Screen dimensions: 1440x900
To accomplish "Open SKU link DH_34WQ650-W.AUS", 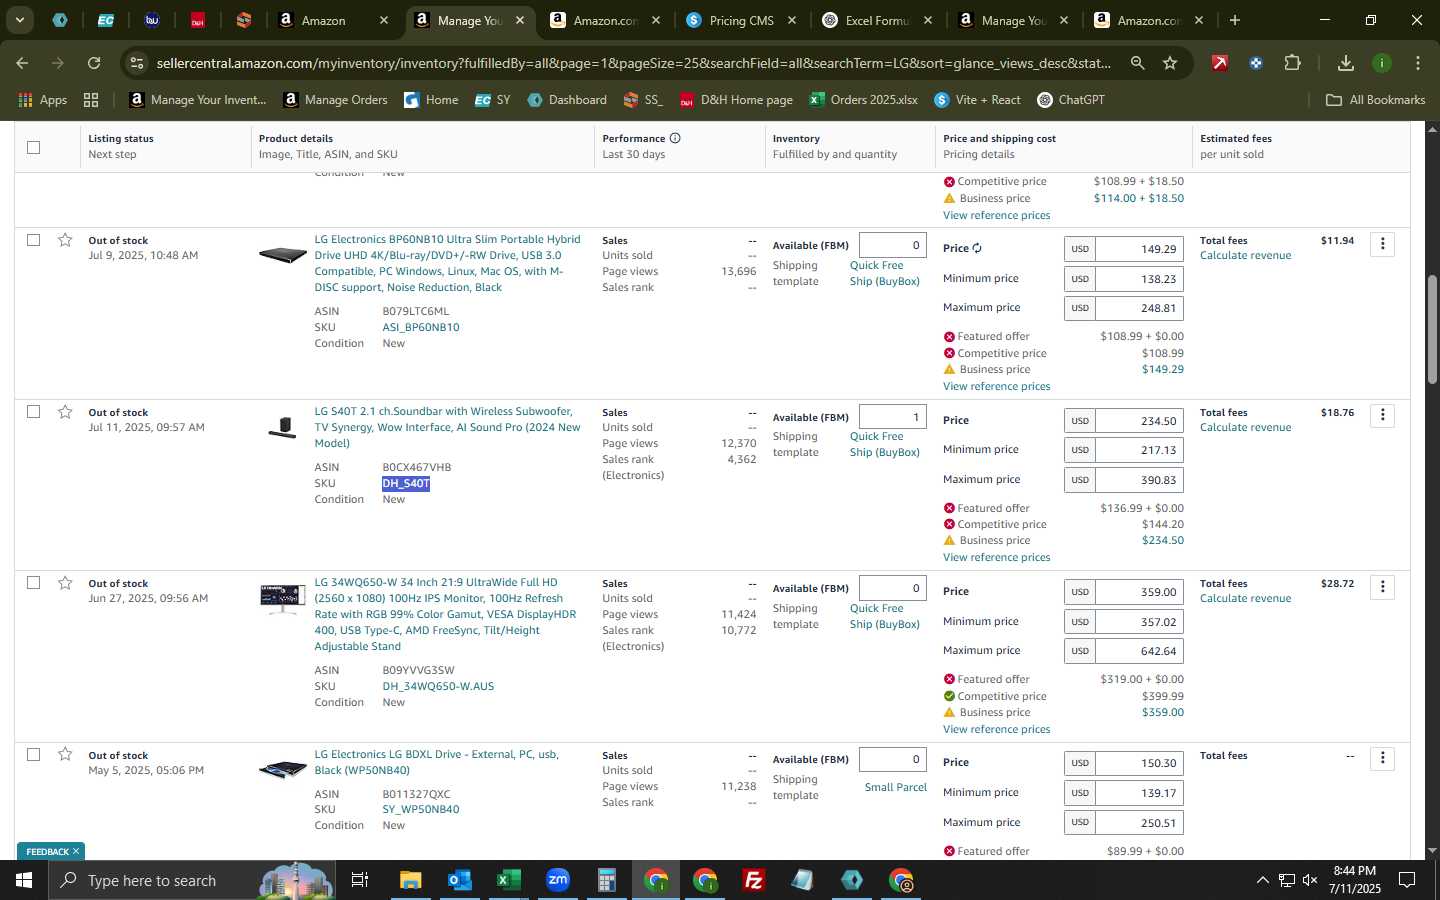I will pyautogui.click(x=438, y=686).
